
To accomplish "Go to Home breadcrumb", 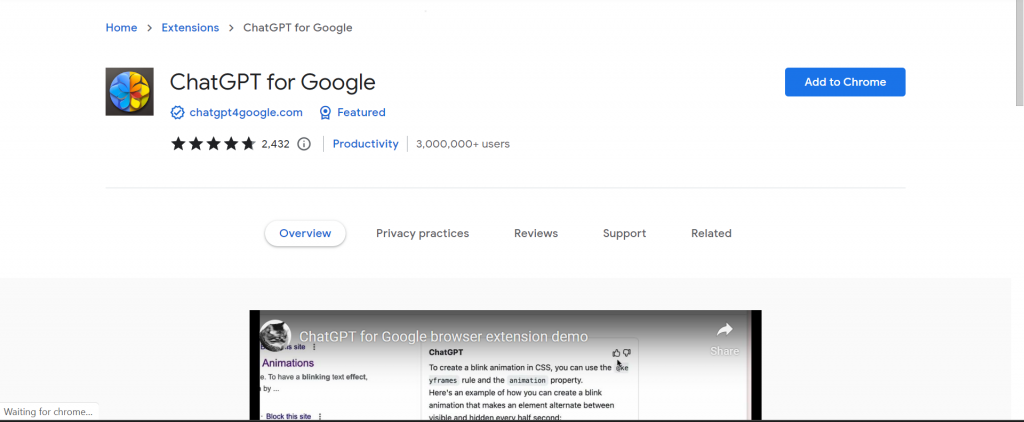I will click(121, 27).
